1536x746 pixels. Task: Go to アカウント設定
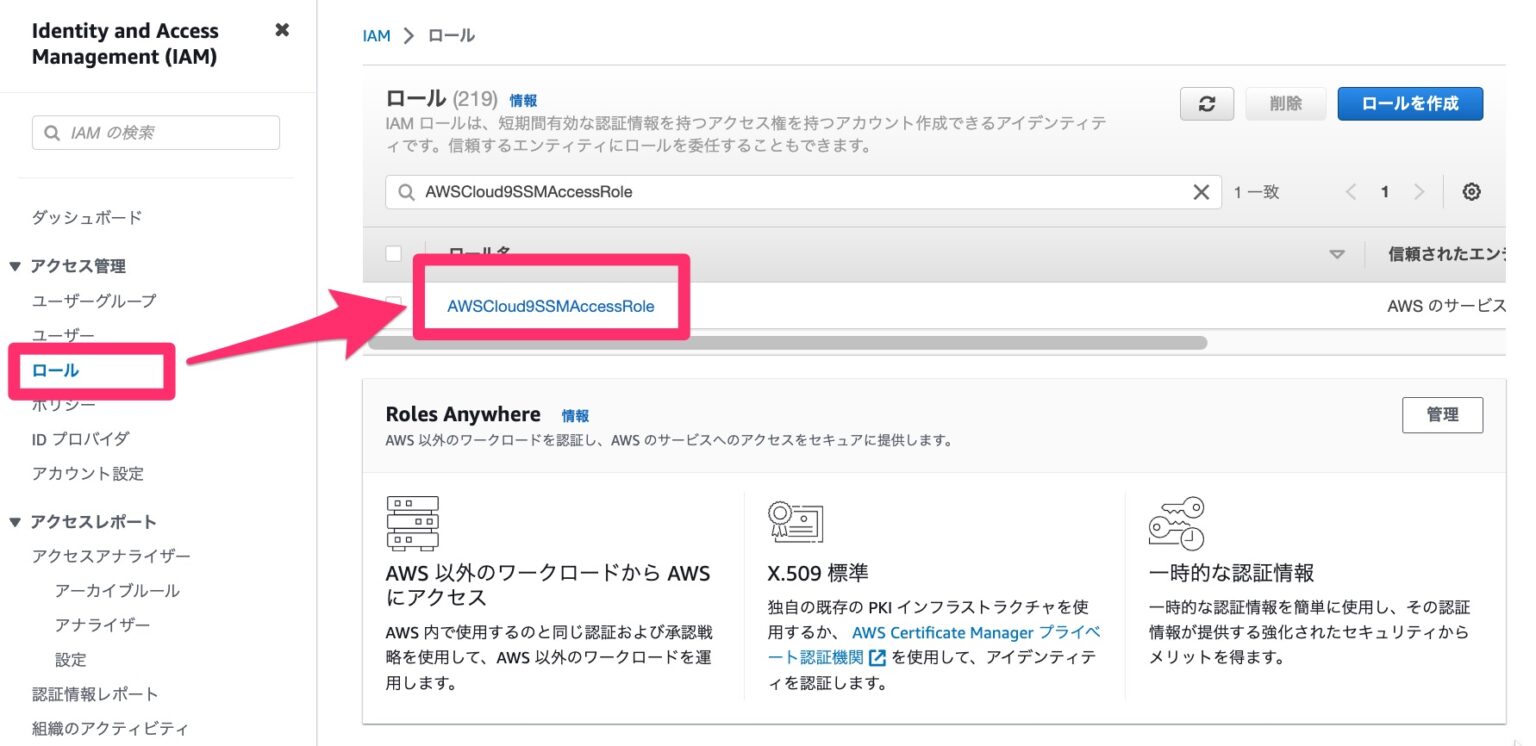point(88,473)
